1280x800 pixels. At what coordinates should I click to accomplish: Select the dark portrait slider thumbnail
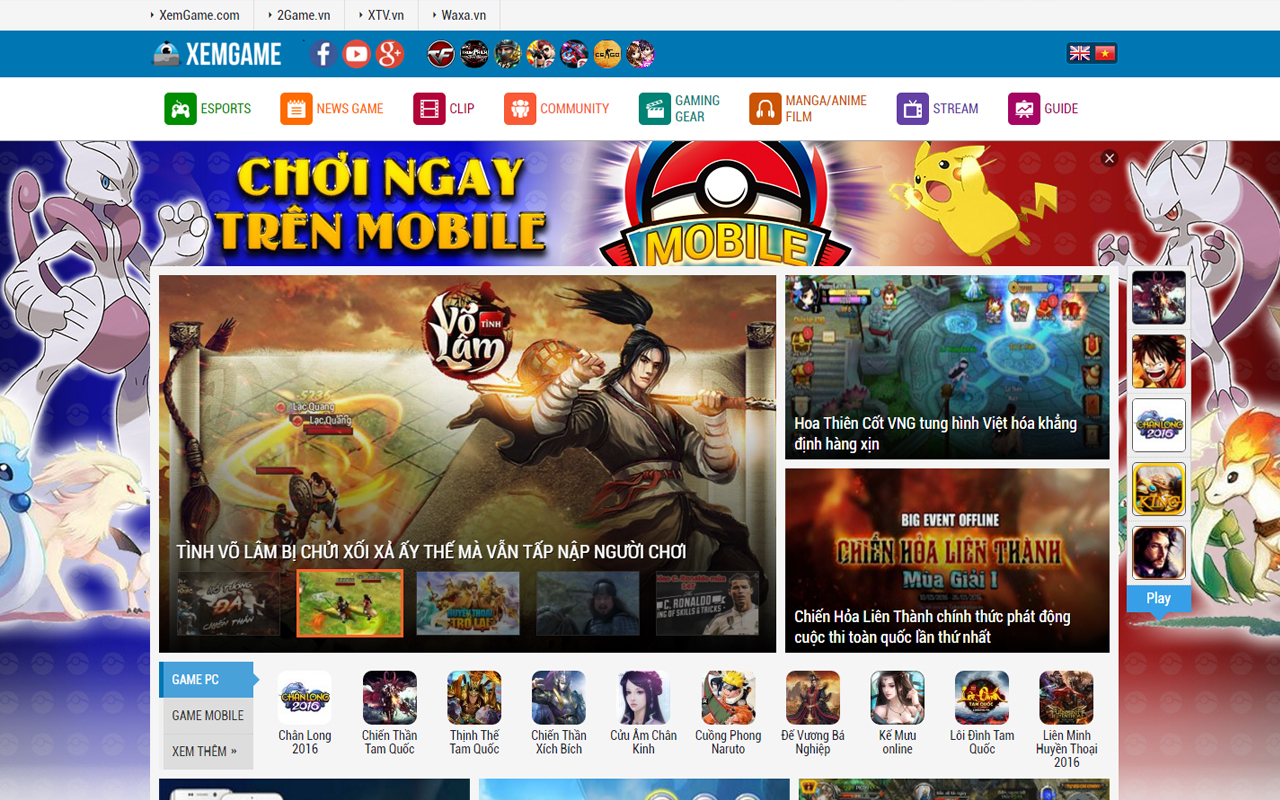point(588,603)
